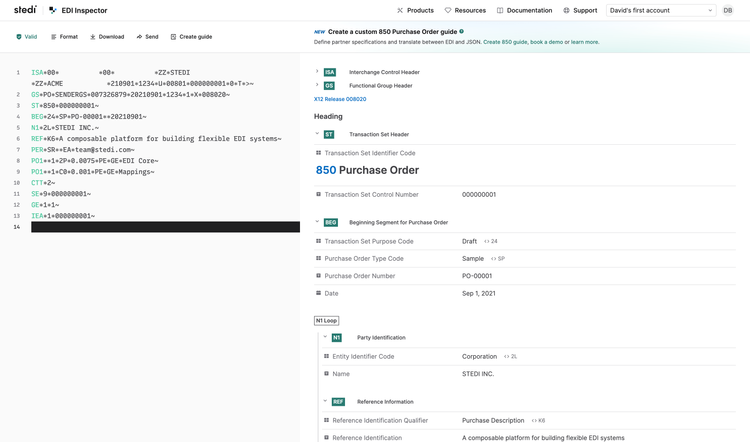Open the Products menu
Image resolution: width=750 pixels, height=442 pixels.
tap(415, 10)
